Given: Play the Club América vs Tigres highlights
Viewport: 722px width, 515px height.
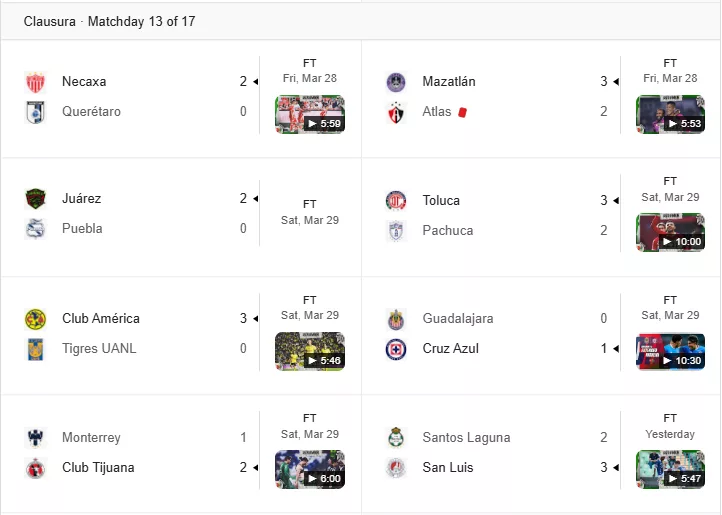Looking at the screenshot, I should [x=310, y=351].
